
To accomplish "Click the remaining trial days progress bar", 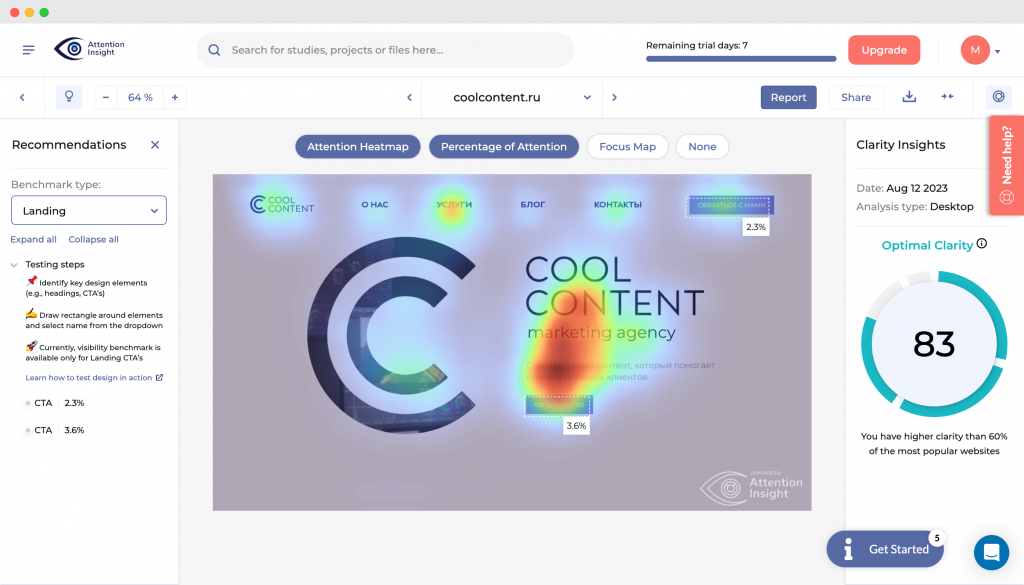I will point(741,59).
